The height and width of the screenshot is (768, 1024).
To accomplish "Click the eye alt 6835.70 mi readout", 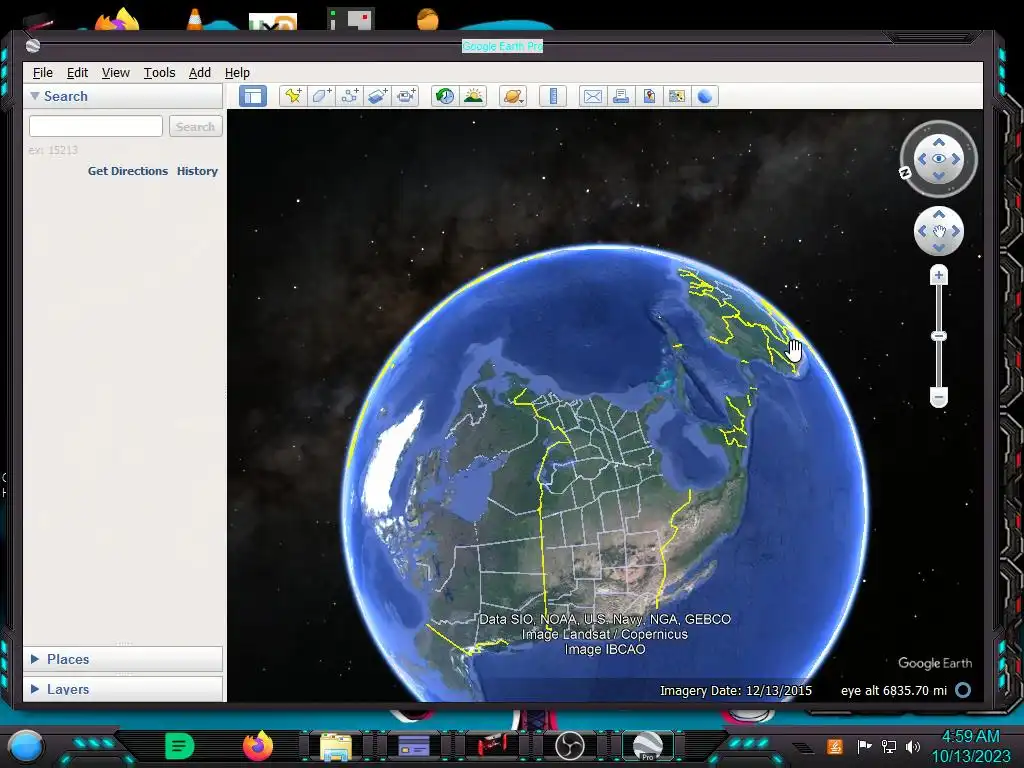I will (894, 690).
